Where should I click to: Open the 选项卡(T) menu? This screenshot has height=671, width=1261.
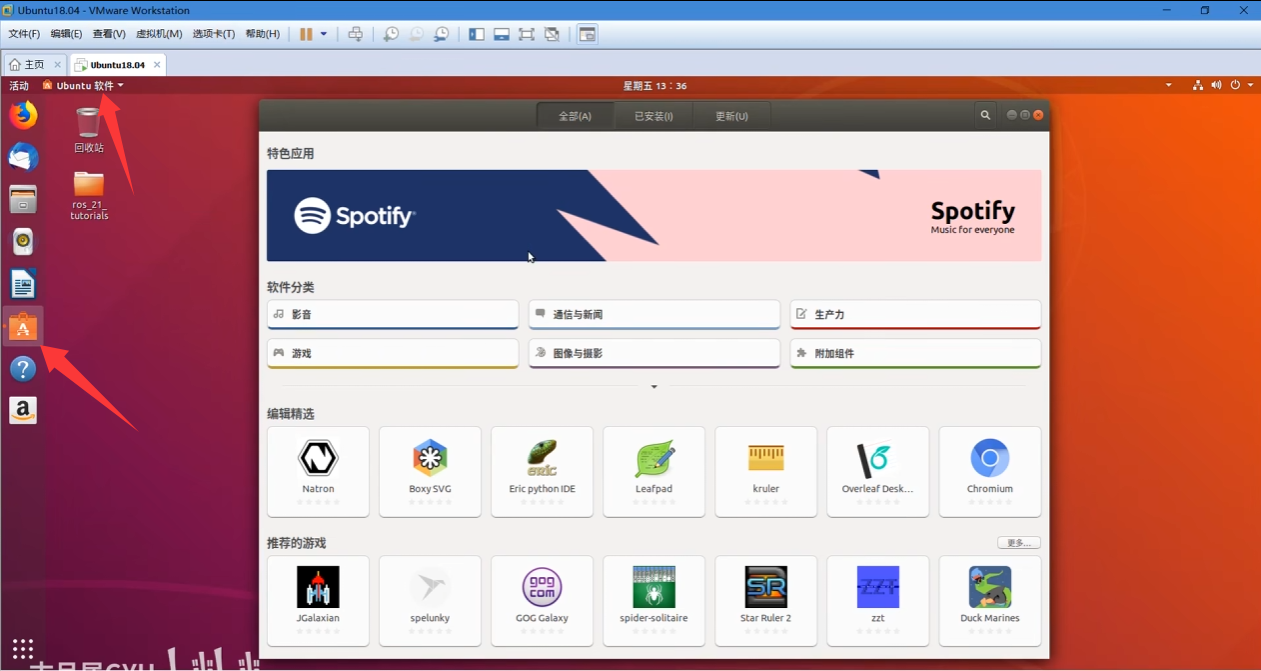(213, 34)
